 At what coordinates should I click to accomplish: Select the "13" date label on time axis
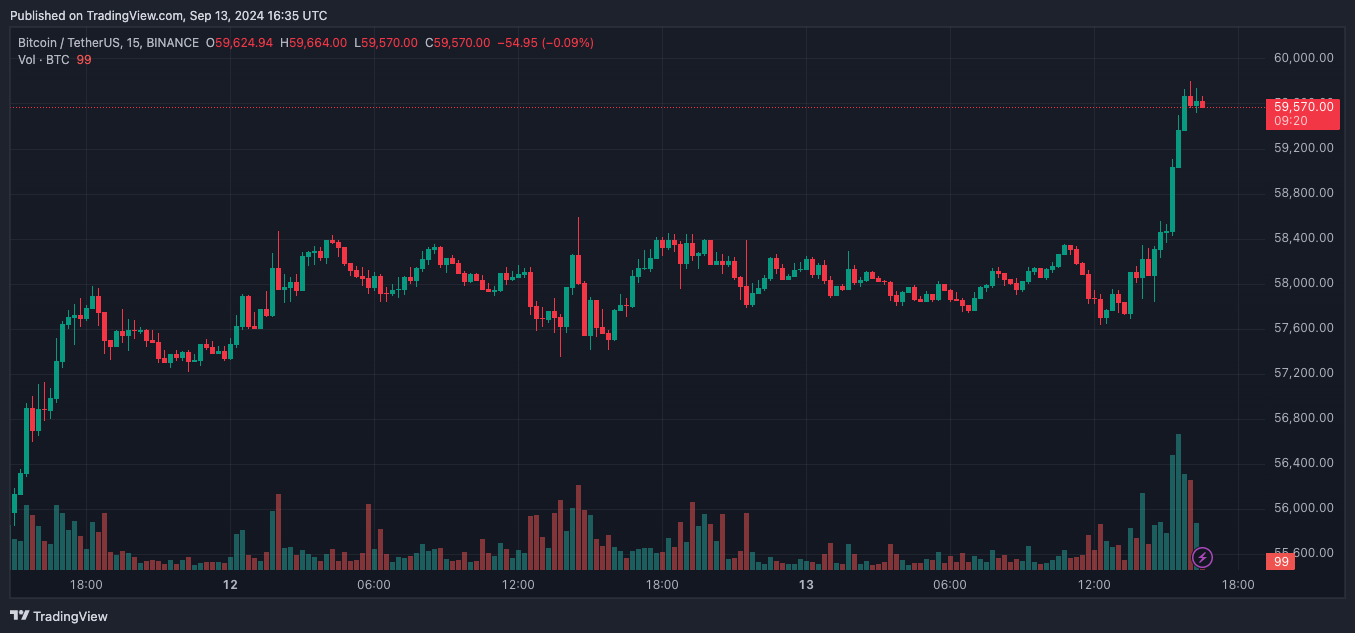pos(806,584)
